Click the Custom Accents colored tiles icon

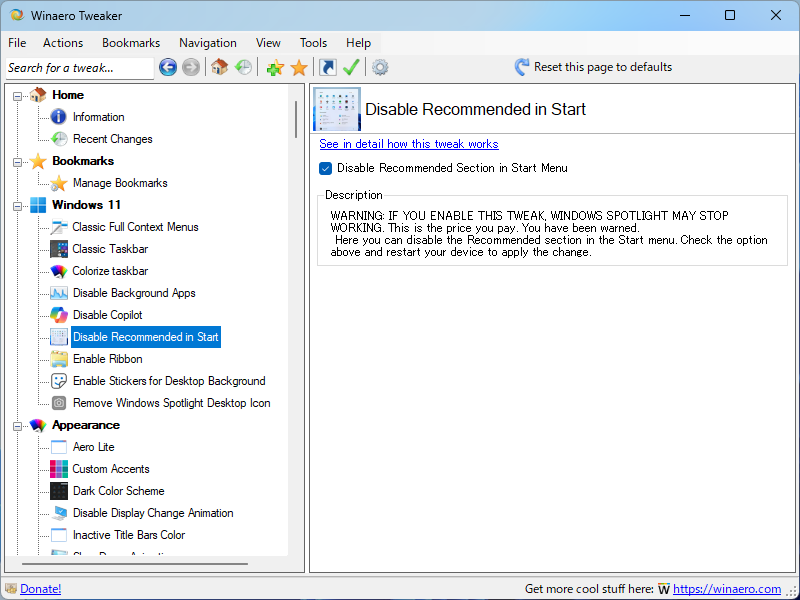(x=59, y=468)
